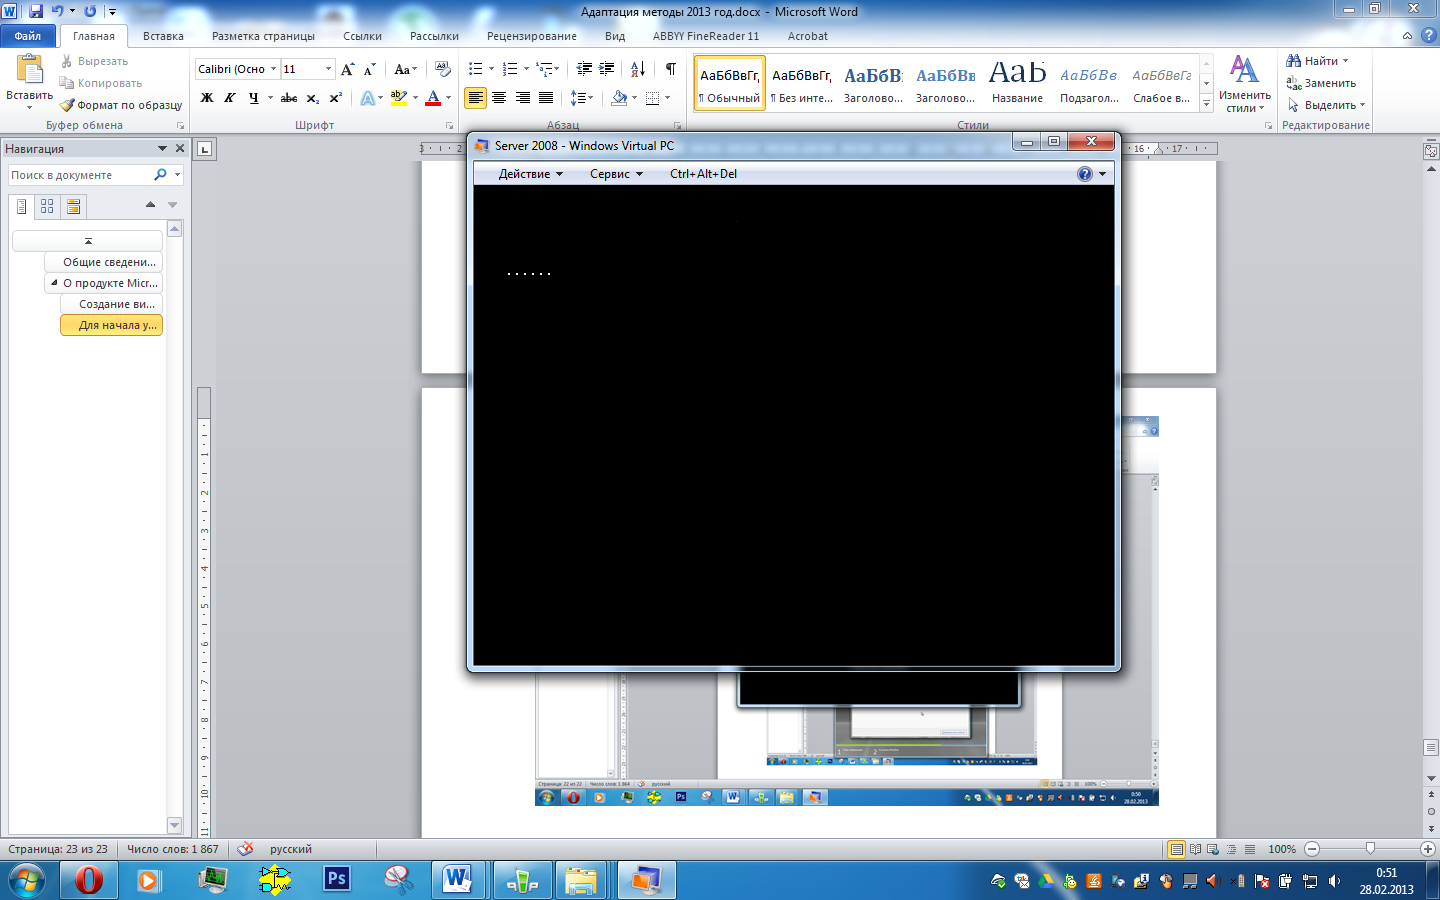
Task: Switch to browse headings view in Navigation
Action: 21,206
